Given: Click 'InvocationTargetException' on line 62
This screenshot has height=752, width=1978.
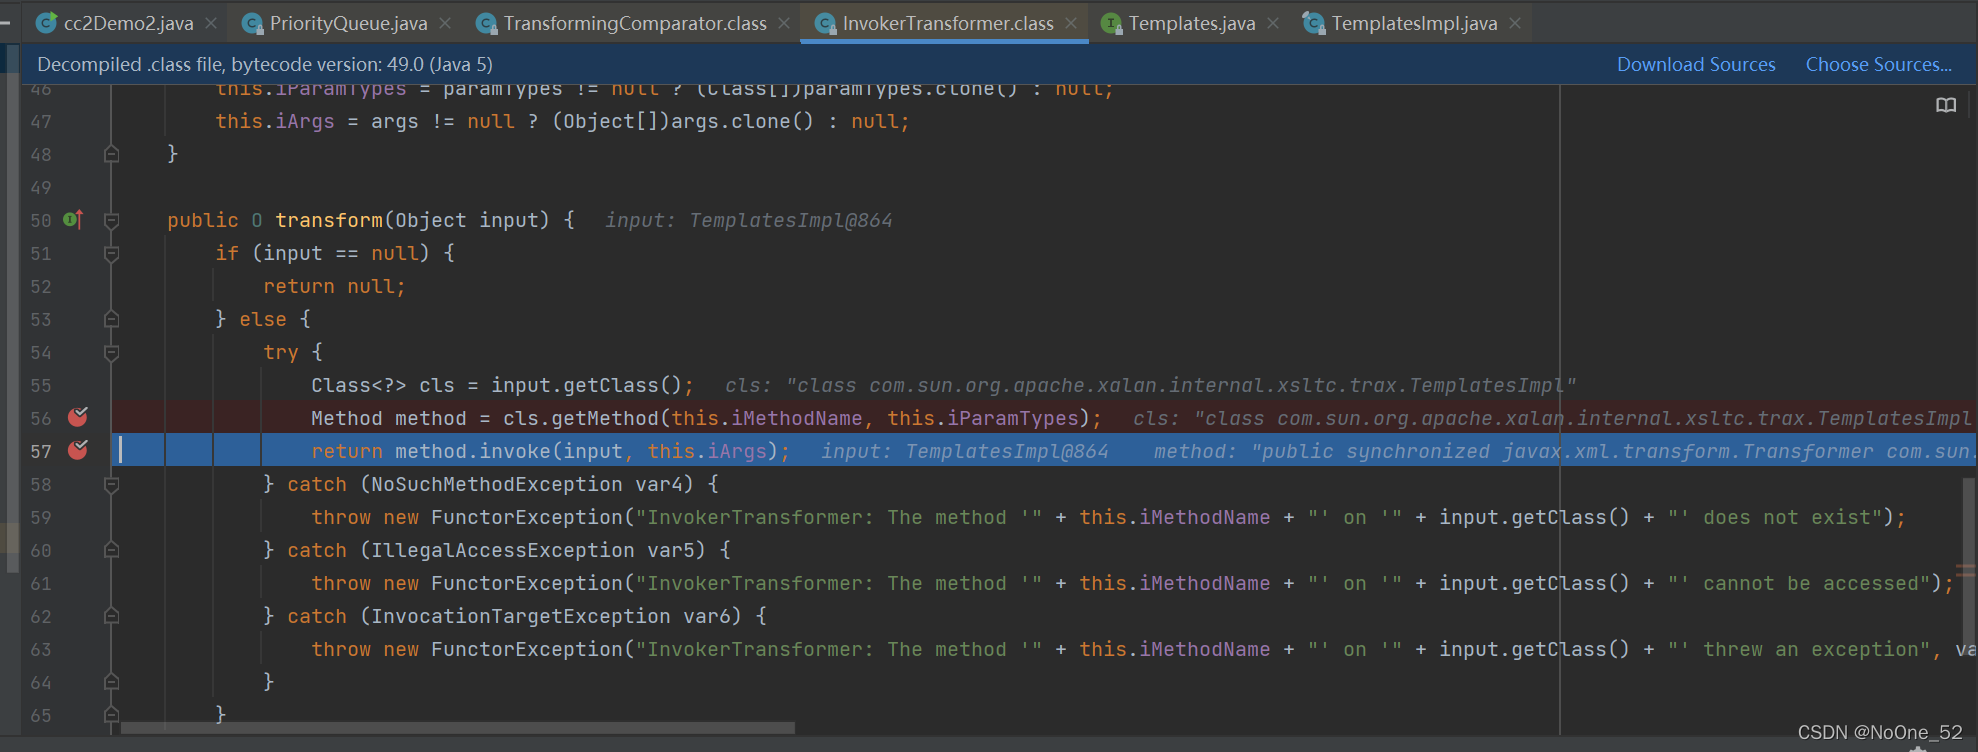Looking at the screenshot, I should (521, 616).
